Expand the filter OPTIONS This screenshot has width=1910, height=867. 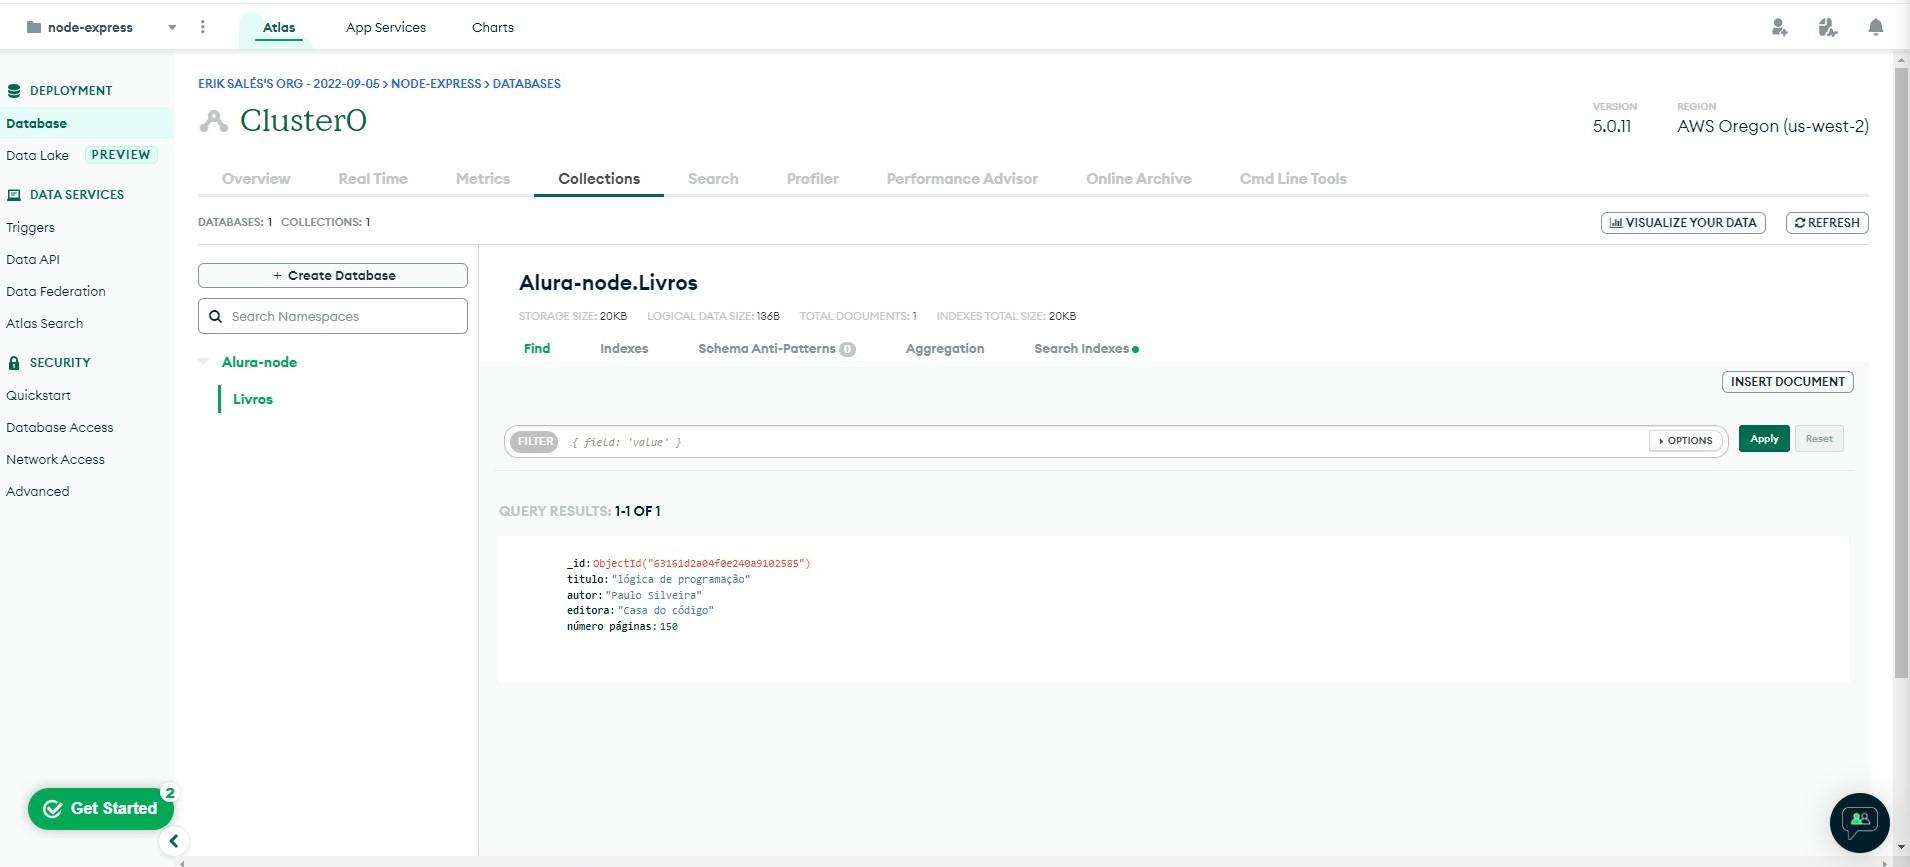coord(1686,441)
